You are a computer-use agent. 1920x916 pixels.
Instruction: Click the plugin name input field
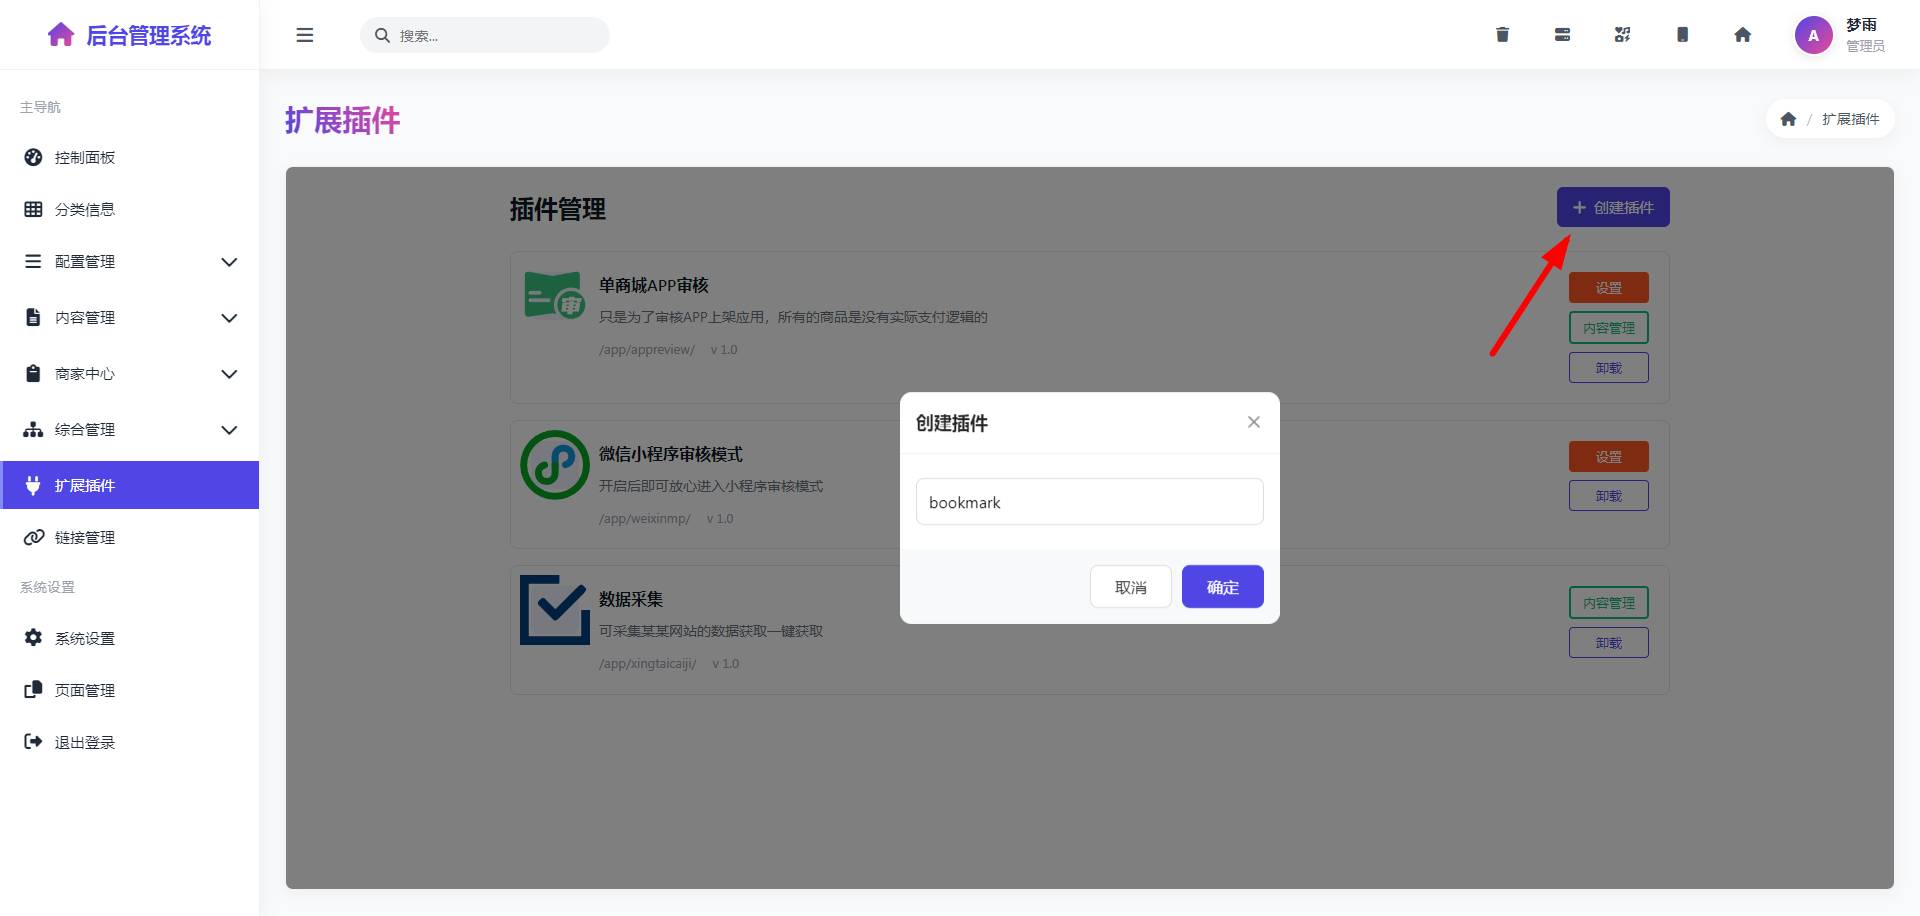pos(1089,502)
